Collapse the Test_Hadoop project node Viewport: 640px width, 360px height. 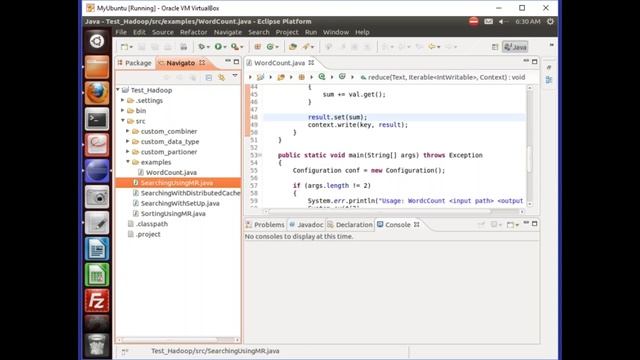[118, 89]
